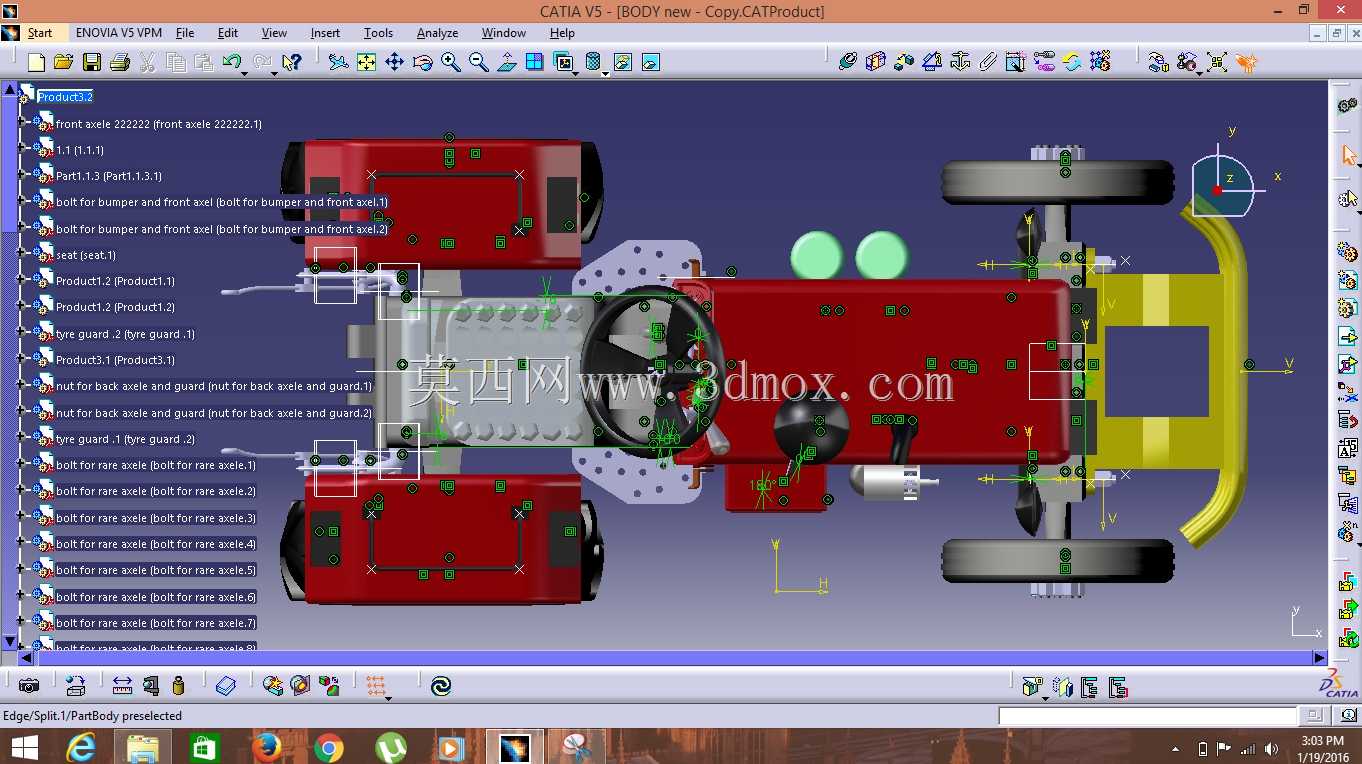Screen dimensions: 1362x764
Task: Select root Product3.2 in tree
Action: point(65,97)
